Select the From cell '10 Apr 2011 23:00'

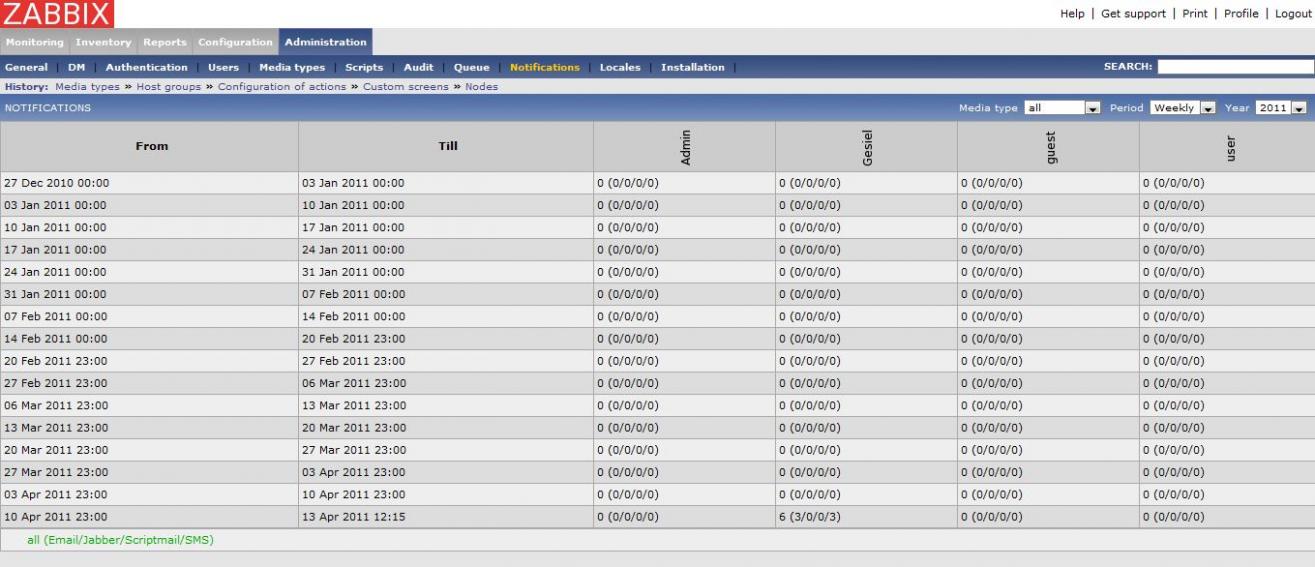click(x=149, y=516)
